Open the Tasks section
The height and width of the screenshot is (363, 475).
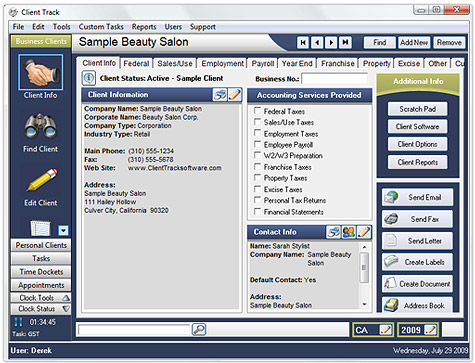[41, 258]
